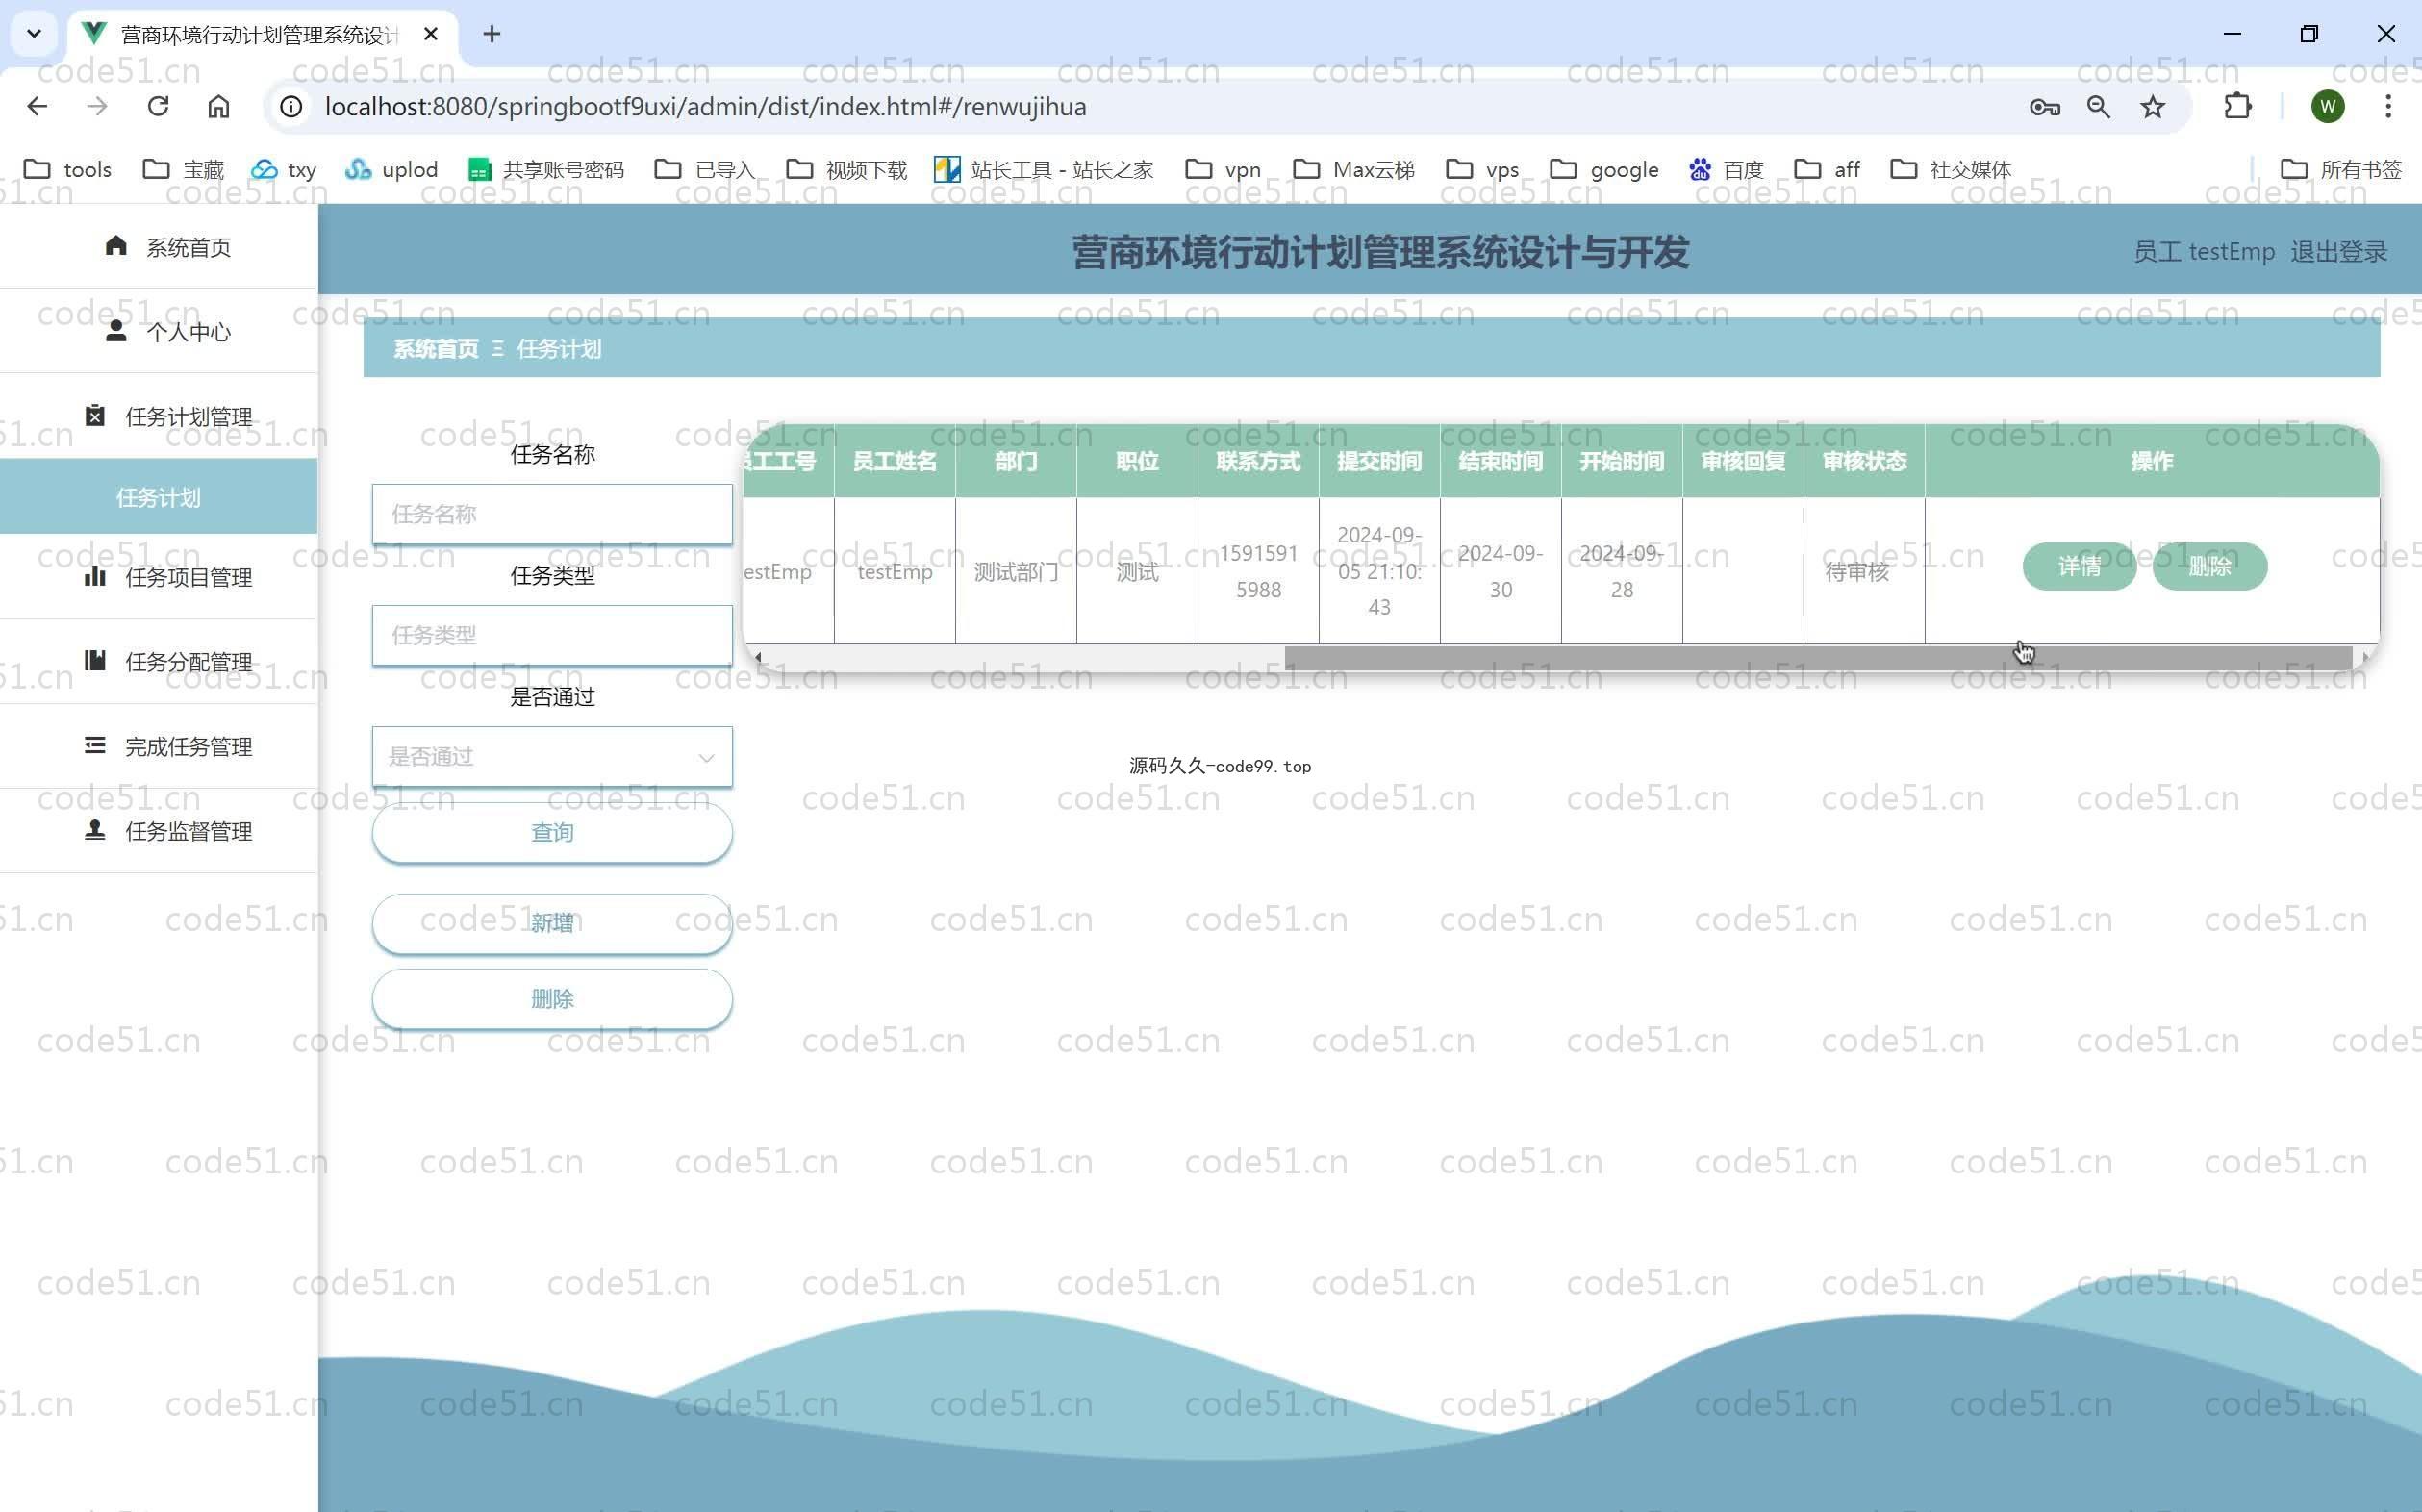Click the home icon beside 系统首页
The height and width of the screenshot is (1512, 2422).
click(116, 246)
